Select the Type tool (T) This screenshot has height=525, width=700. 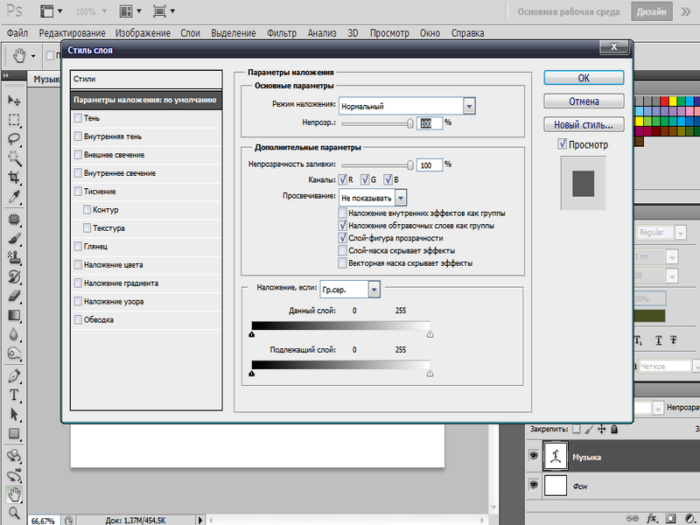point(14,395)
